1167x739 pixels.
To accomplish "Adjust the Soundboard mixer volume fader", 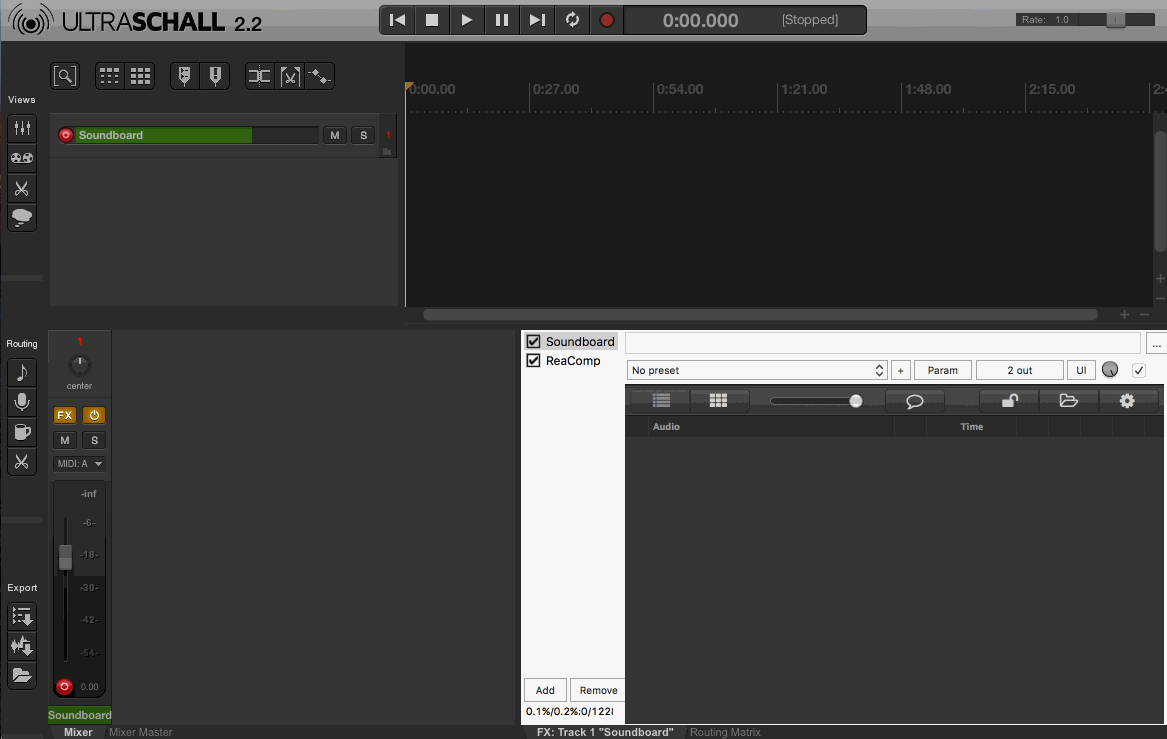I will [65, 557].
